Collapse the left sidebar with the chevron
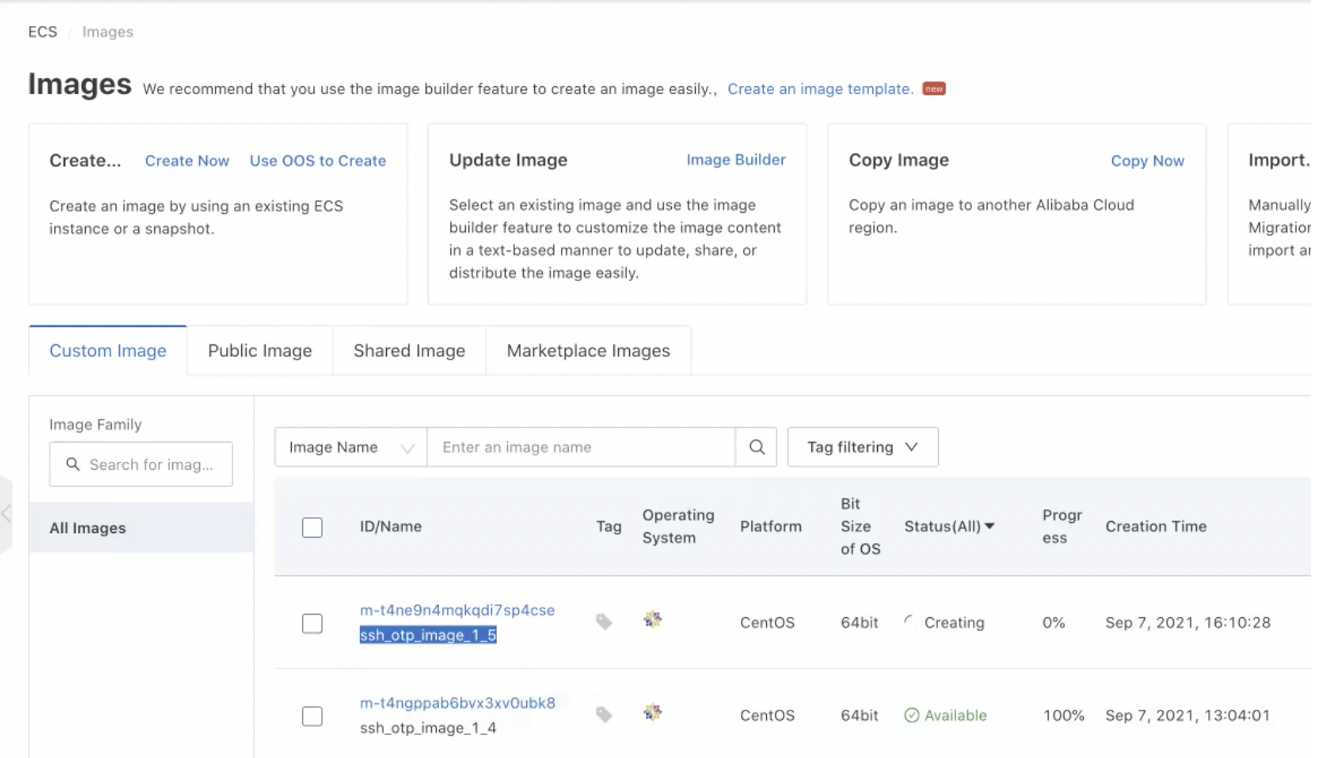The height and width of the screenshot is (758, 1320). pyautogui.click(x=6, y=512)
